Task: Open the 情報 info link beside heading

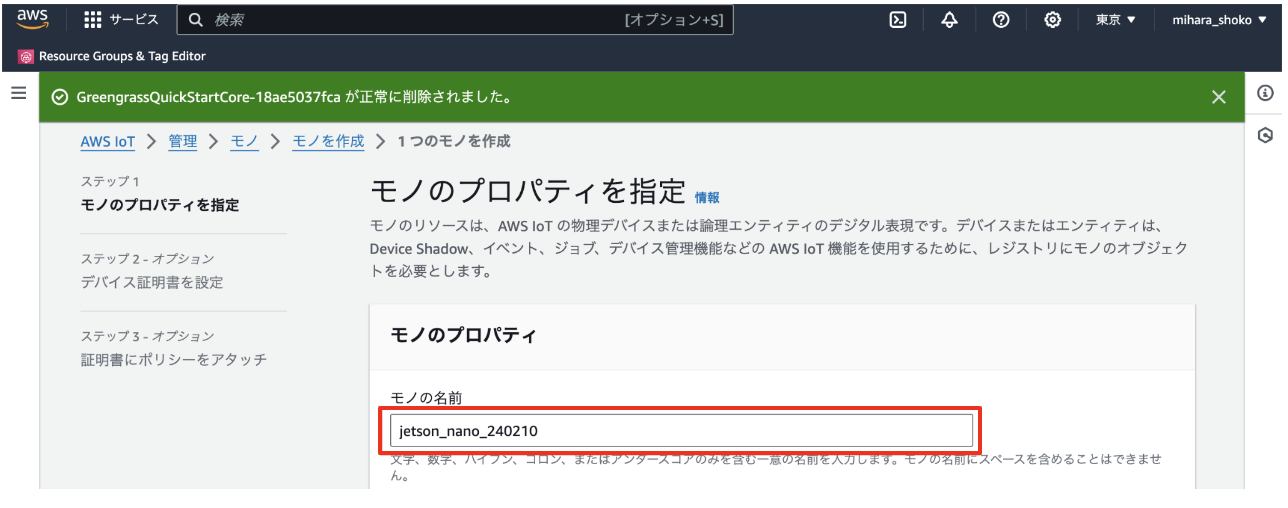Action: (x=707, y=198)
